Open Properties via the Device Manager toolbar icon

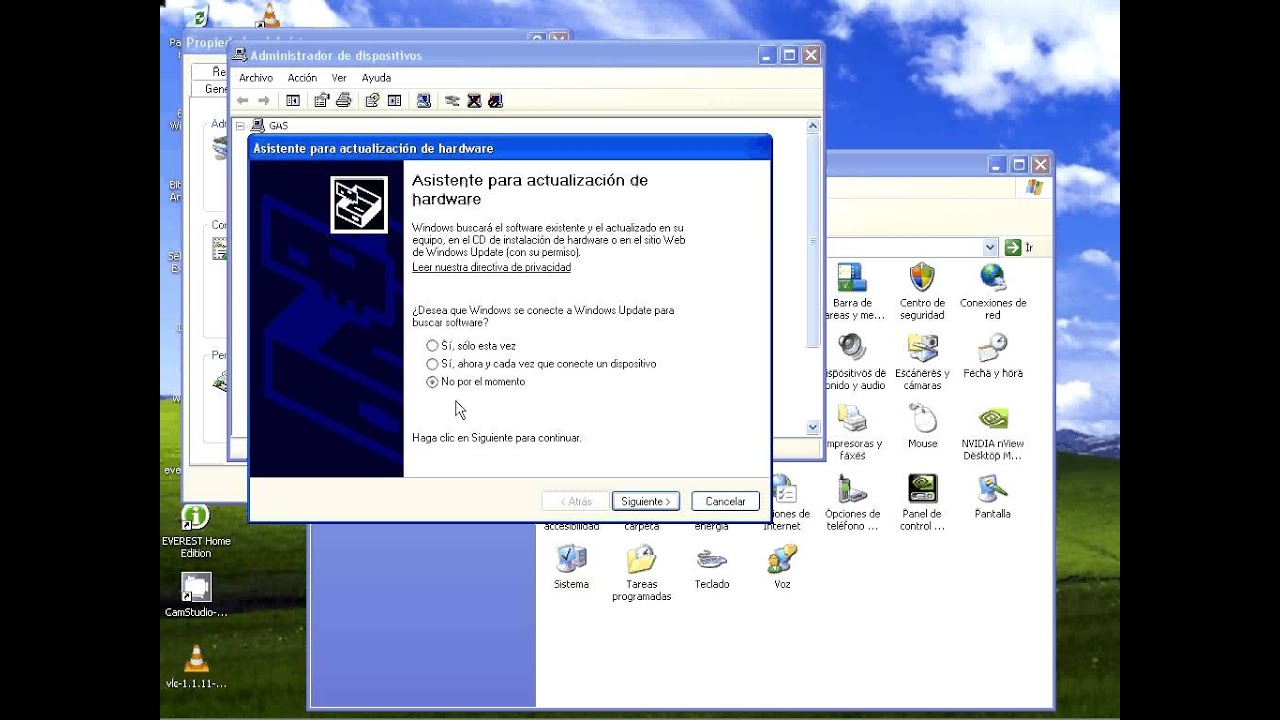click(322, 100)
